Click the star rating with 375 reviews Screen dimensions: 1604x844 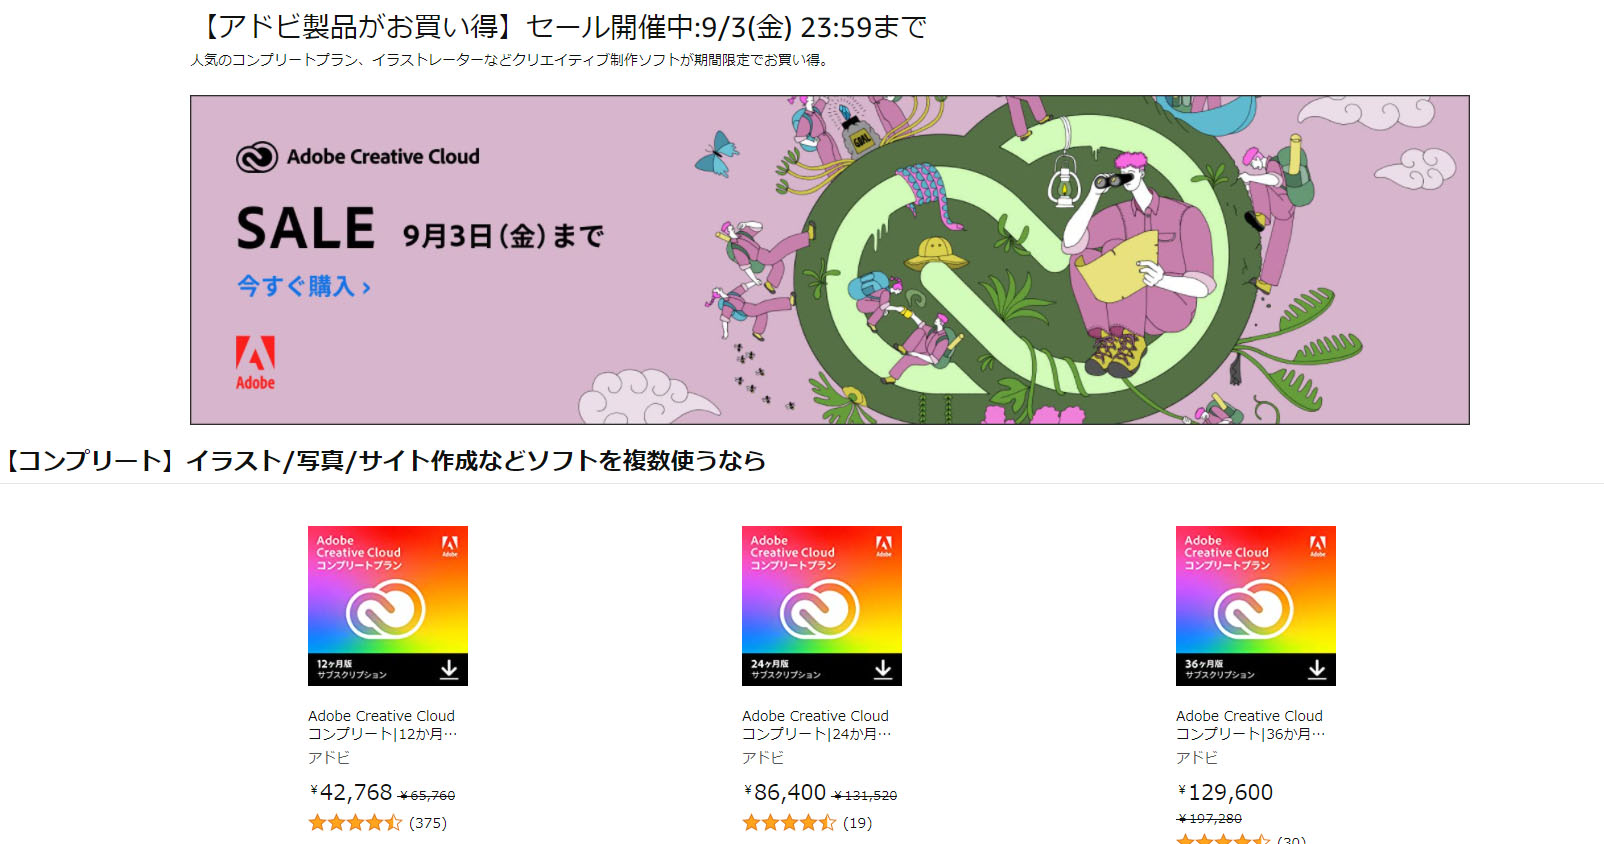click(x=355, y=823)
